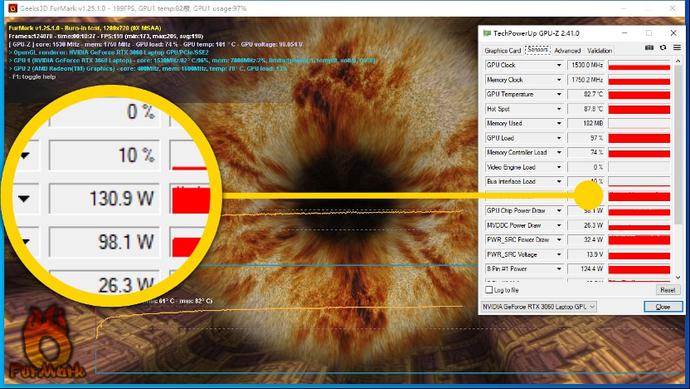The height and width of the screenshot is (389, 690).
Task: Open the GPU-Z hamburger menu icon
Action: (677, 48)
